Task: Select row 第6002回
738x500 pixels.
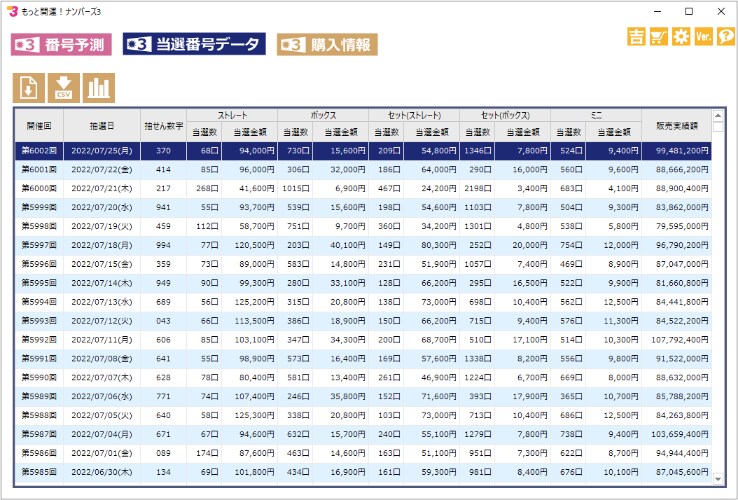Action: [363, 151]
